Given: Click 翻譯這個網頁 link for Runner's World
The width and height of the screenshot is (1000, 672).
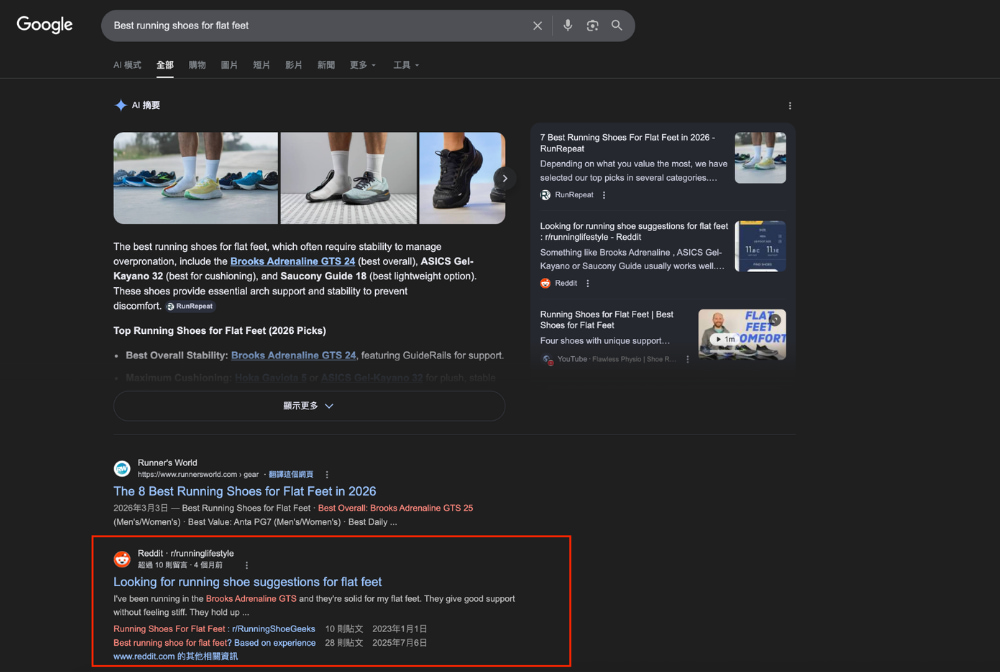Looking at the screenshot, I should pos(291,474).
